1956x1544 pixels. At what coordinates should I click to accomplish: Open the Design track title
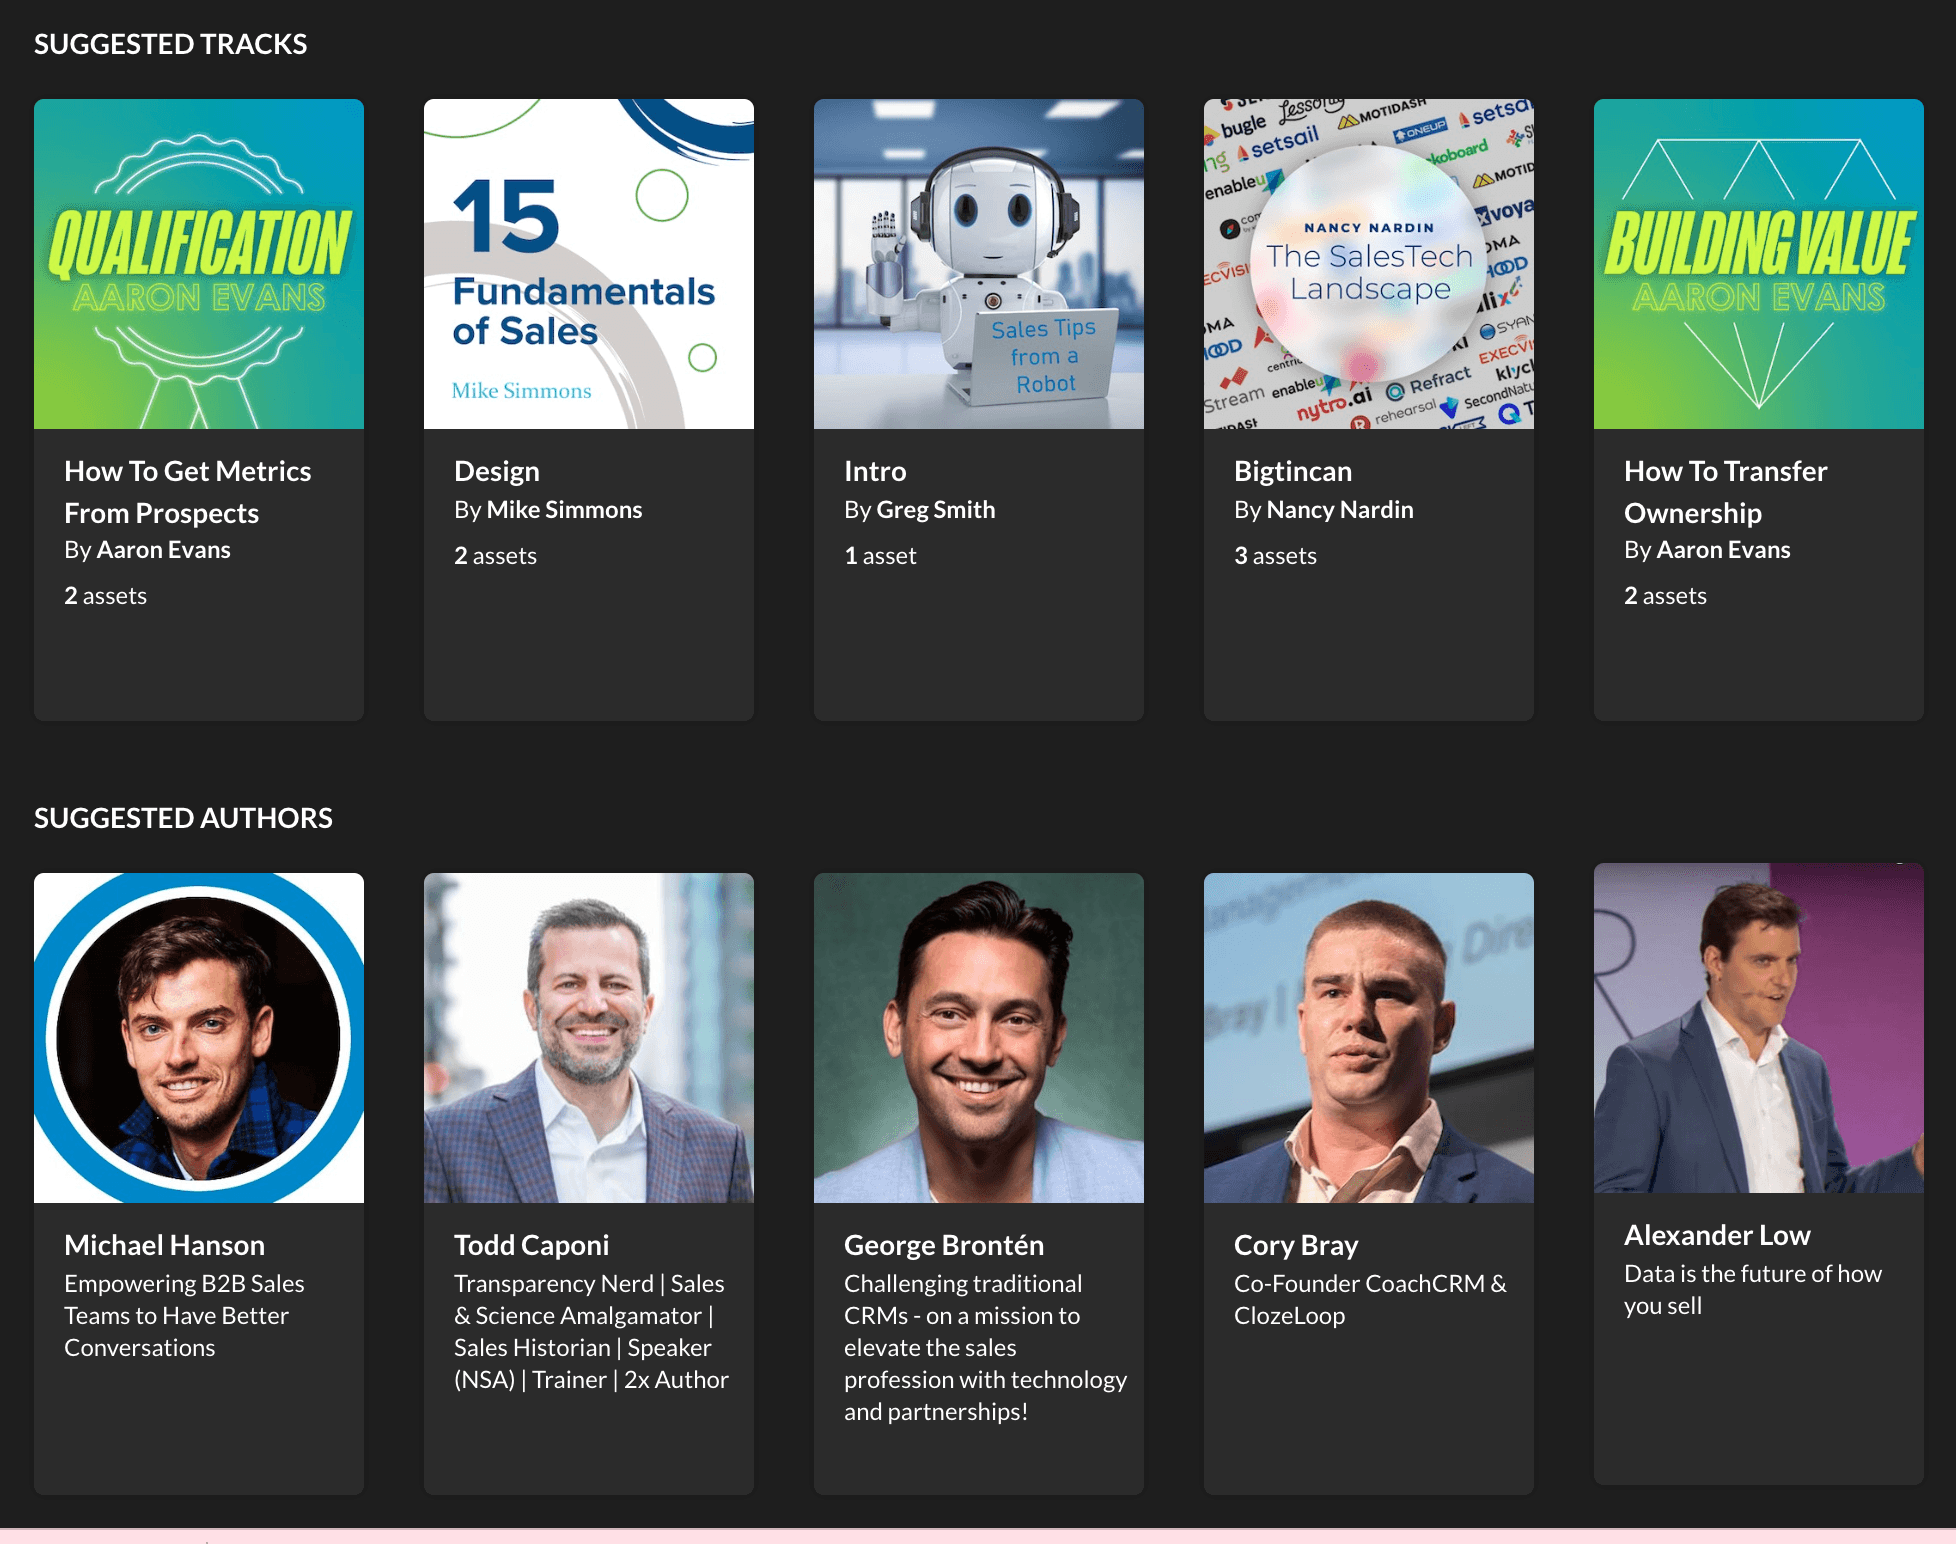[x=496, y=471]
